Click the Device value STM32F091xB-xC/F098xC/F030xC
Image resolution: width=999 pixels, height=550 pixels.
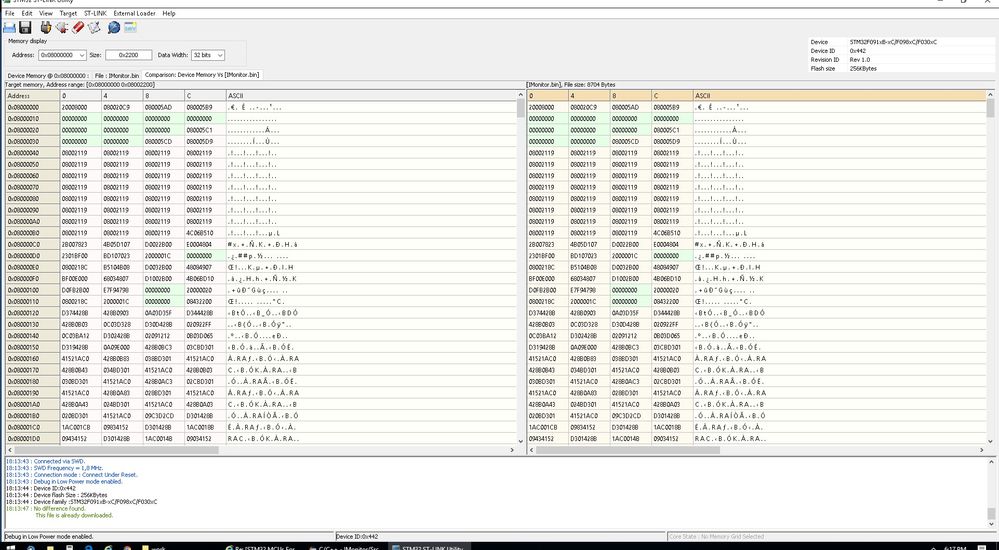coord(893,42)
